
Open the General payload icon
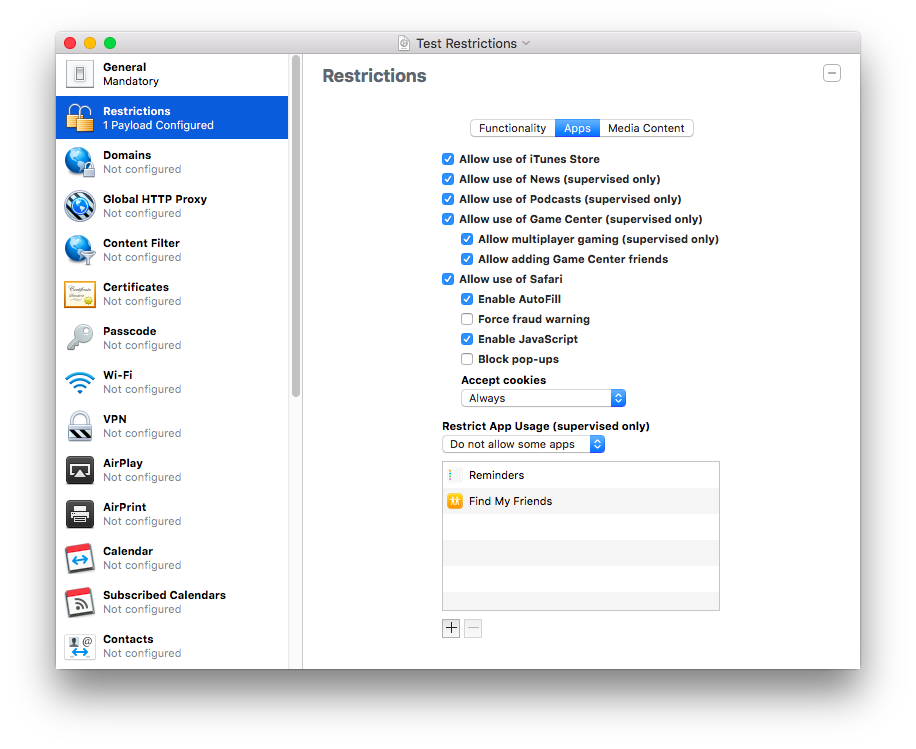click(79, 74)
